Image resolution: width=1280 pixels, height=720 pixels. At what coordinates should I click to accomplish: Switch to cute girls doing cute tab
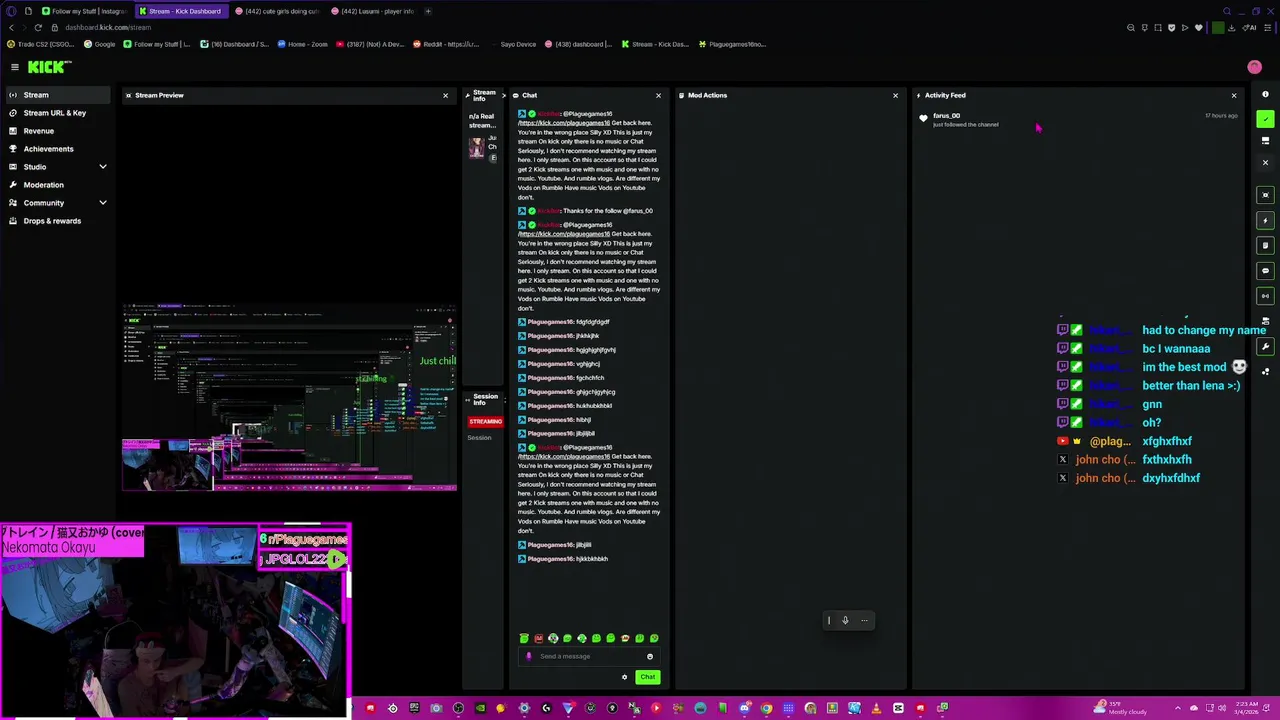(x=277, y=11)
